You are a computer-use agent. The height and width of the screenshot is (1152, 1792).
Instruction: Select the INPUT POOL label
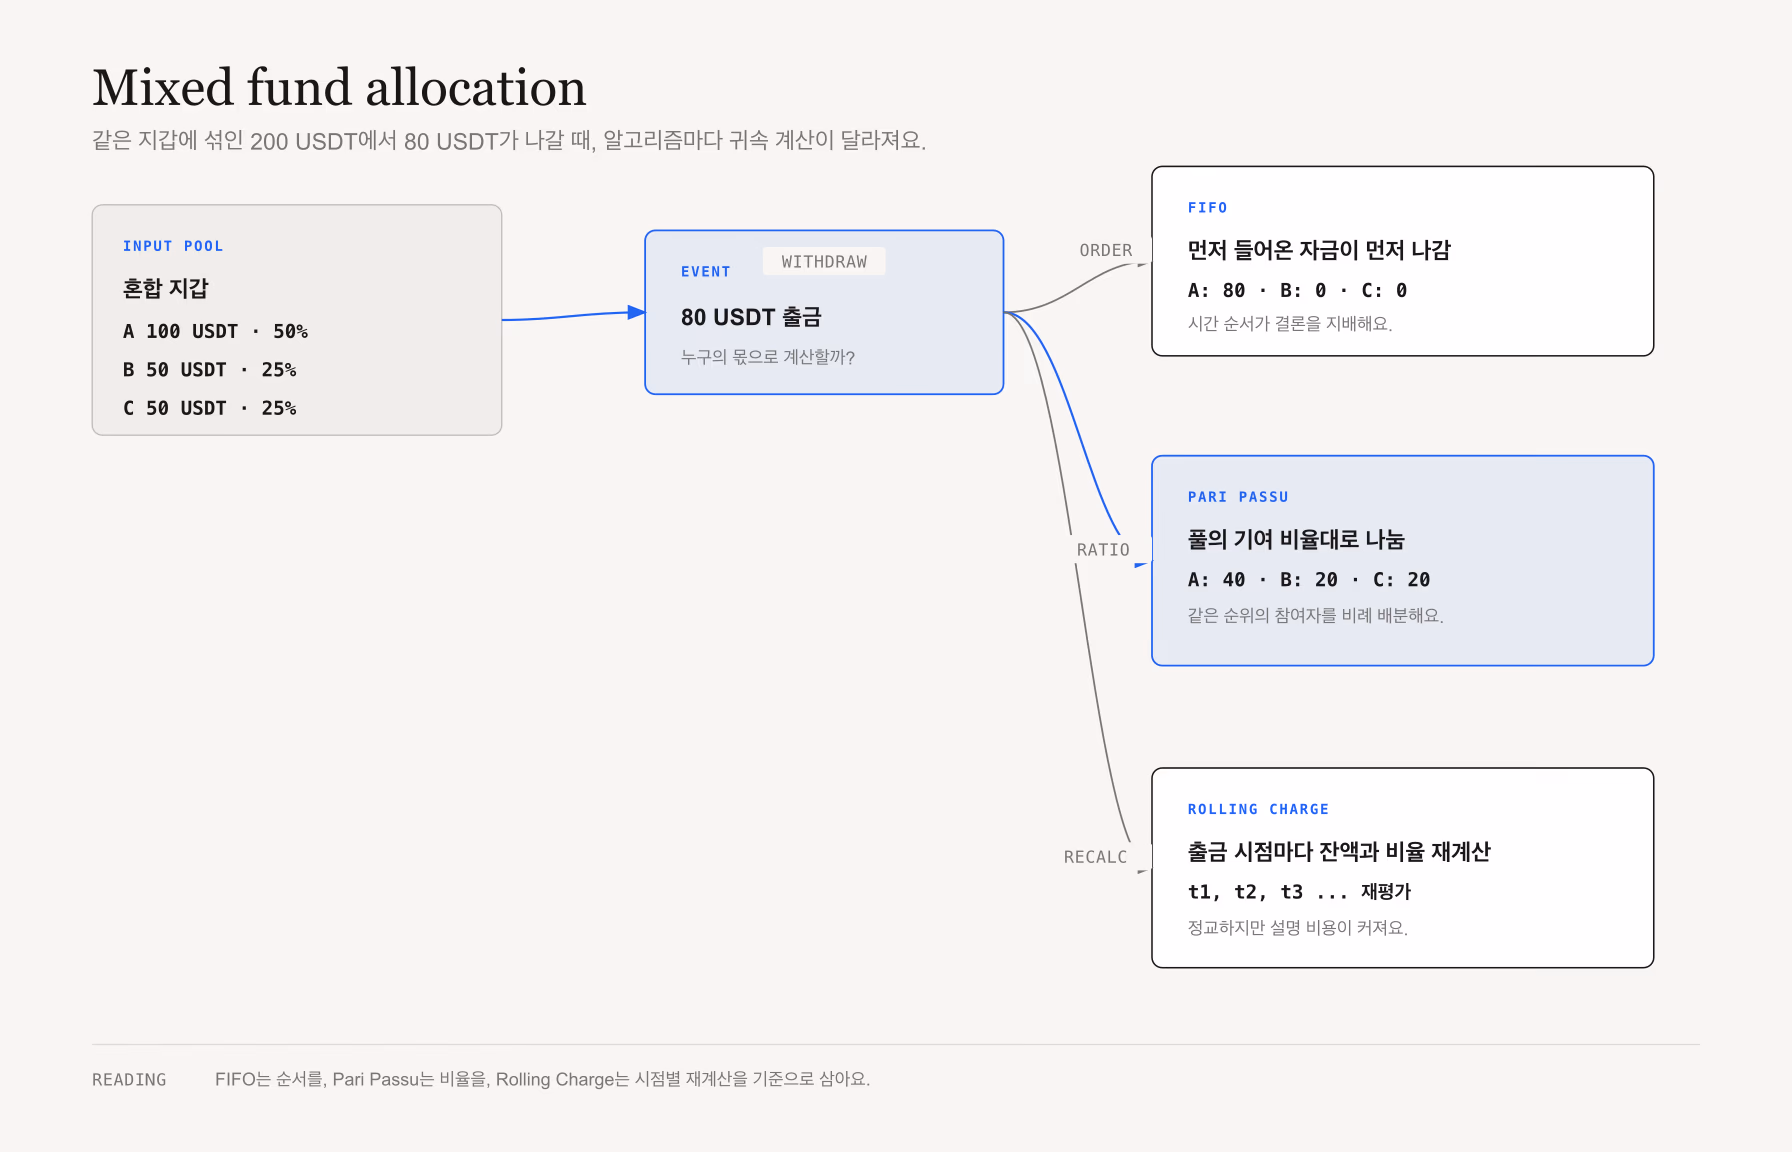[x=173, y=246]
